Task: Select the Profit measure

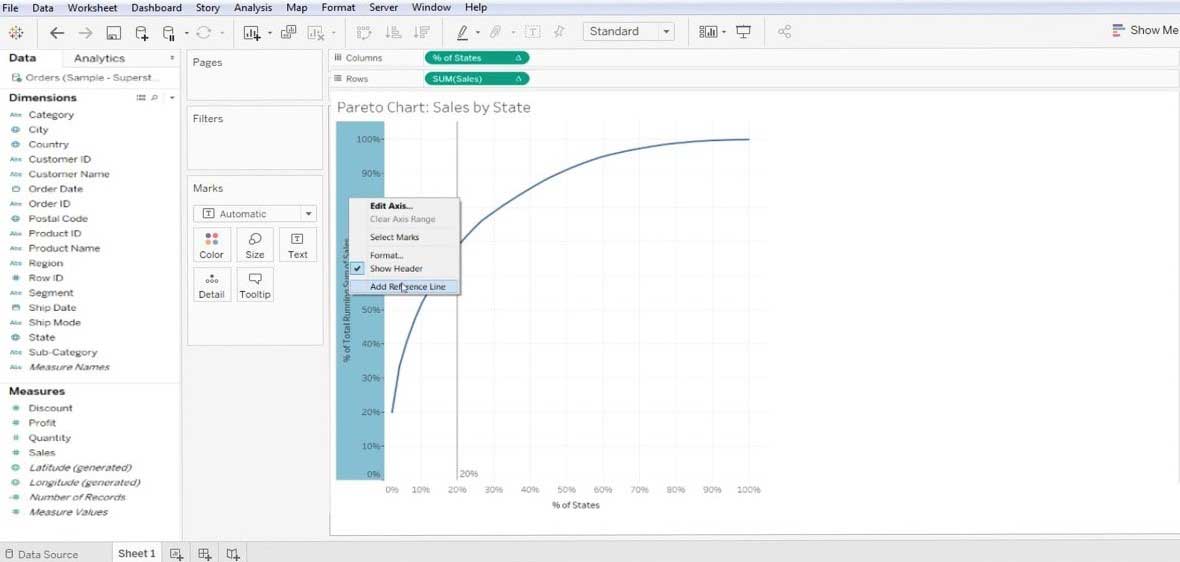Action: [42, 423]
